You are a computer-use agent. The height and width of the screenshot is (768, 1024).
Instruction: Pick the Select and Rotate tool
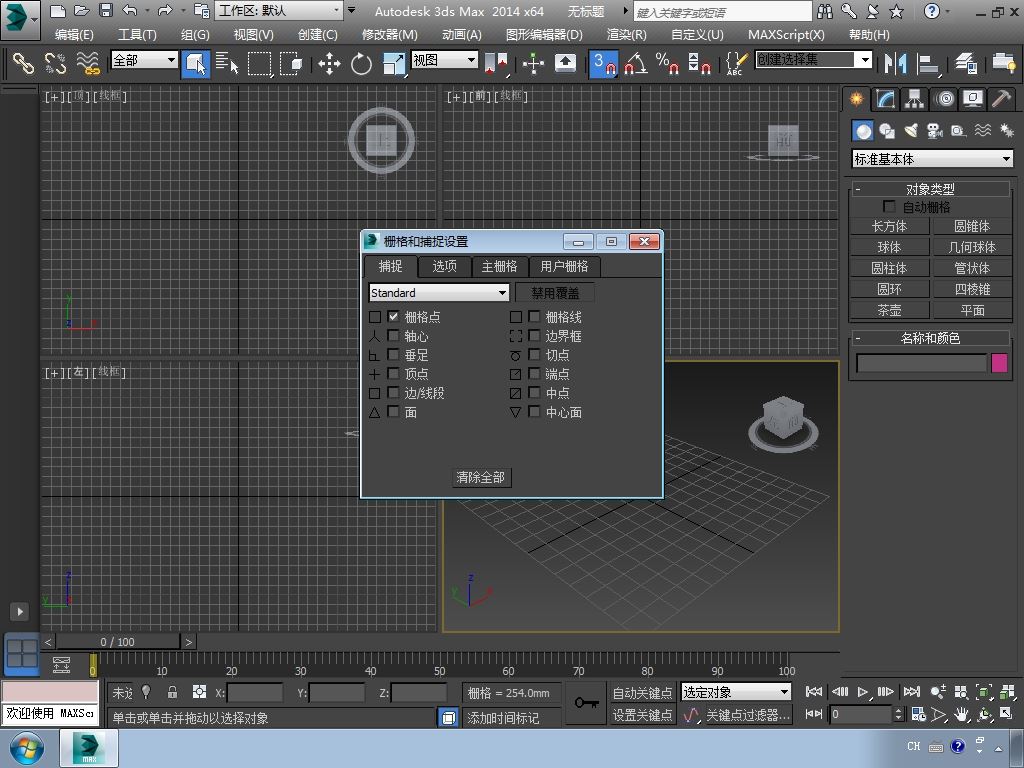[x=361, y=63]
